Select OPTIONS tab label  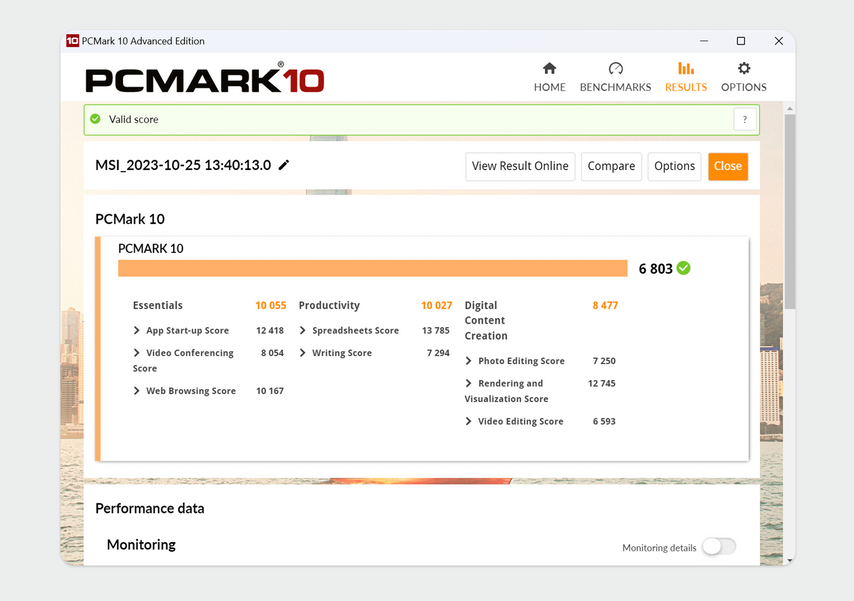click(x=743, y=87)
